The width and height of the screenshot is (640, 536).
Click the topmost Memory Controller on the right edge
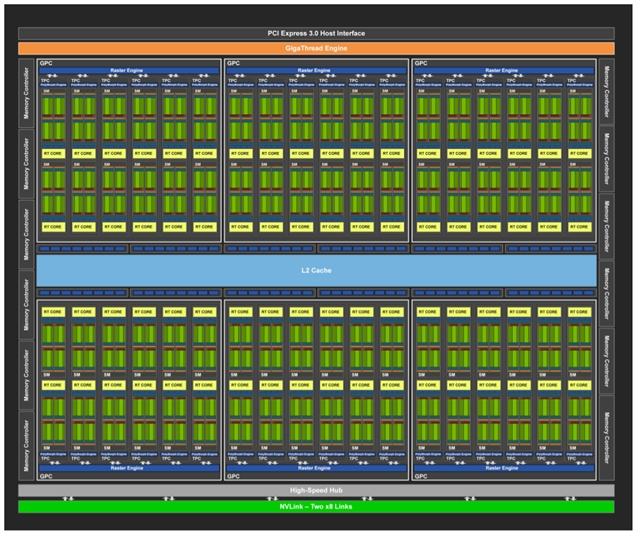607,92
